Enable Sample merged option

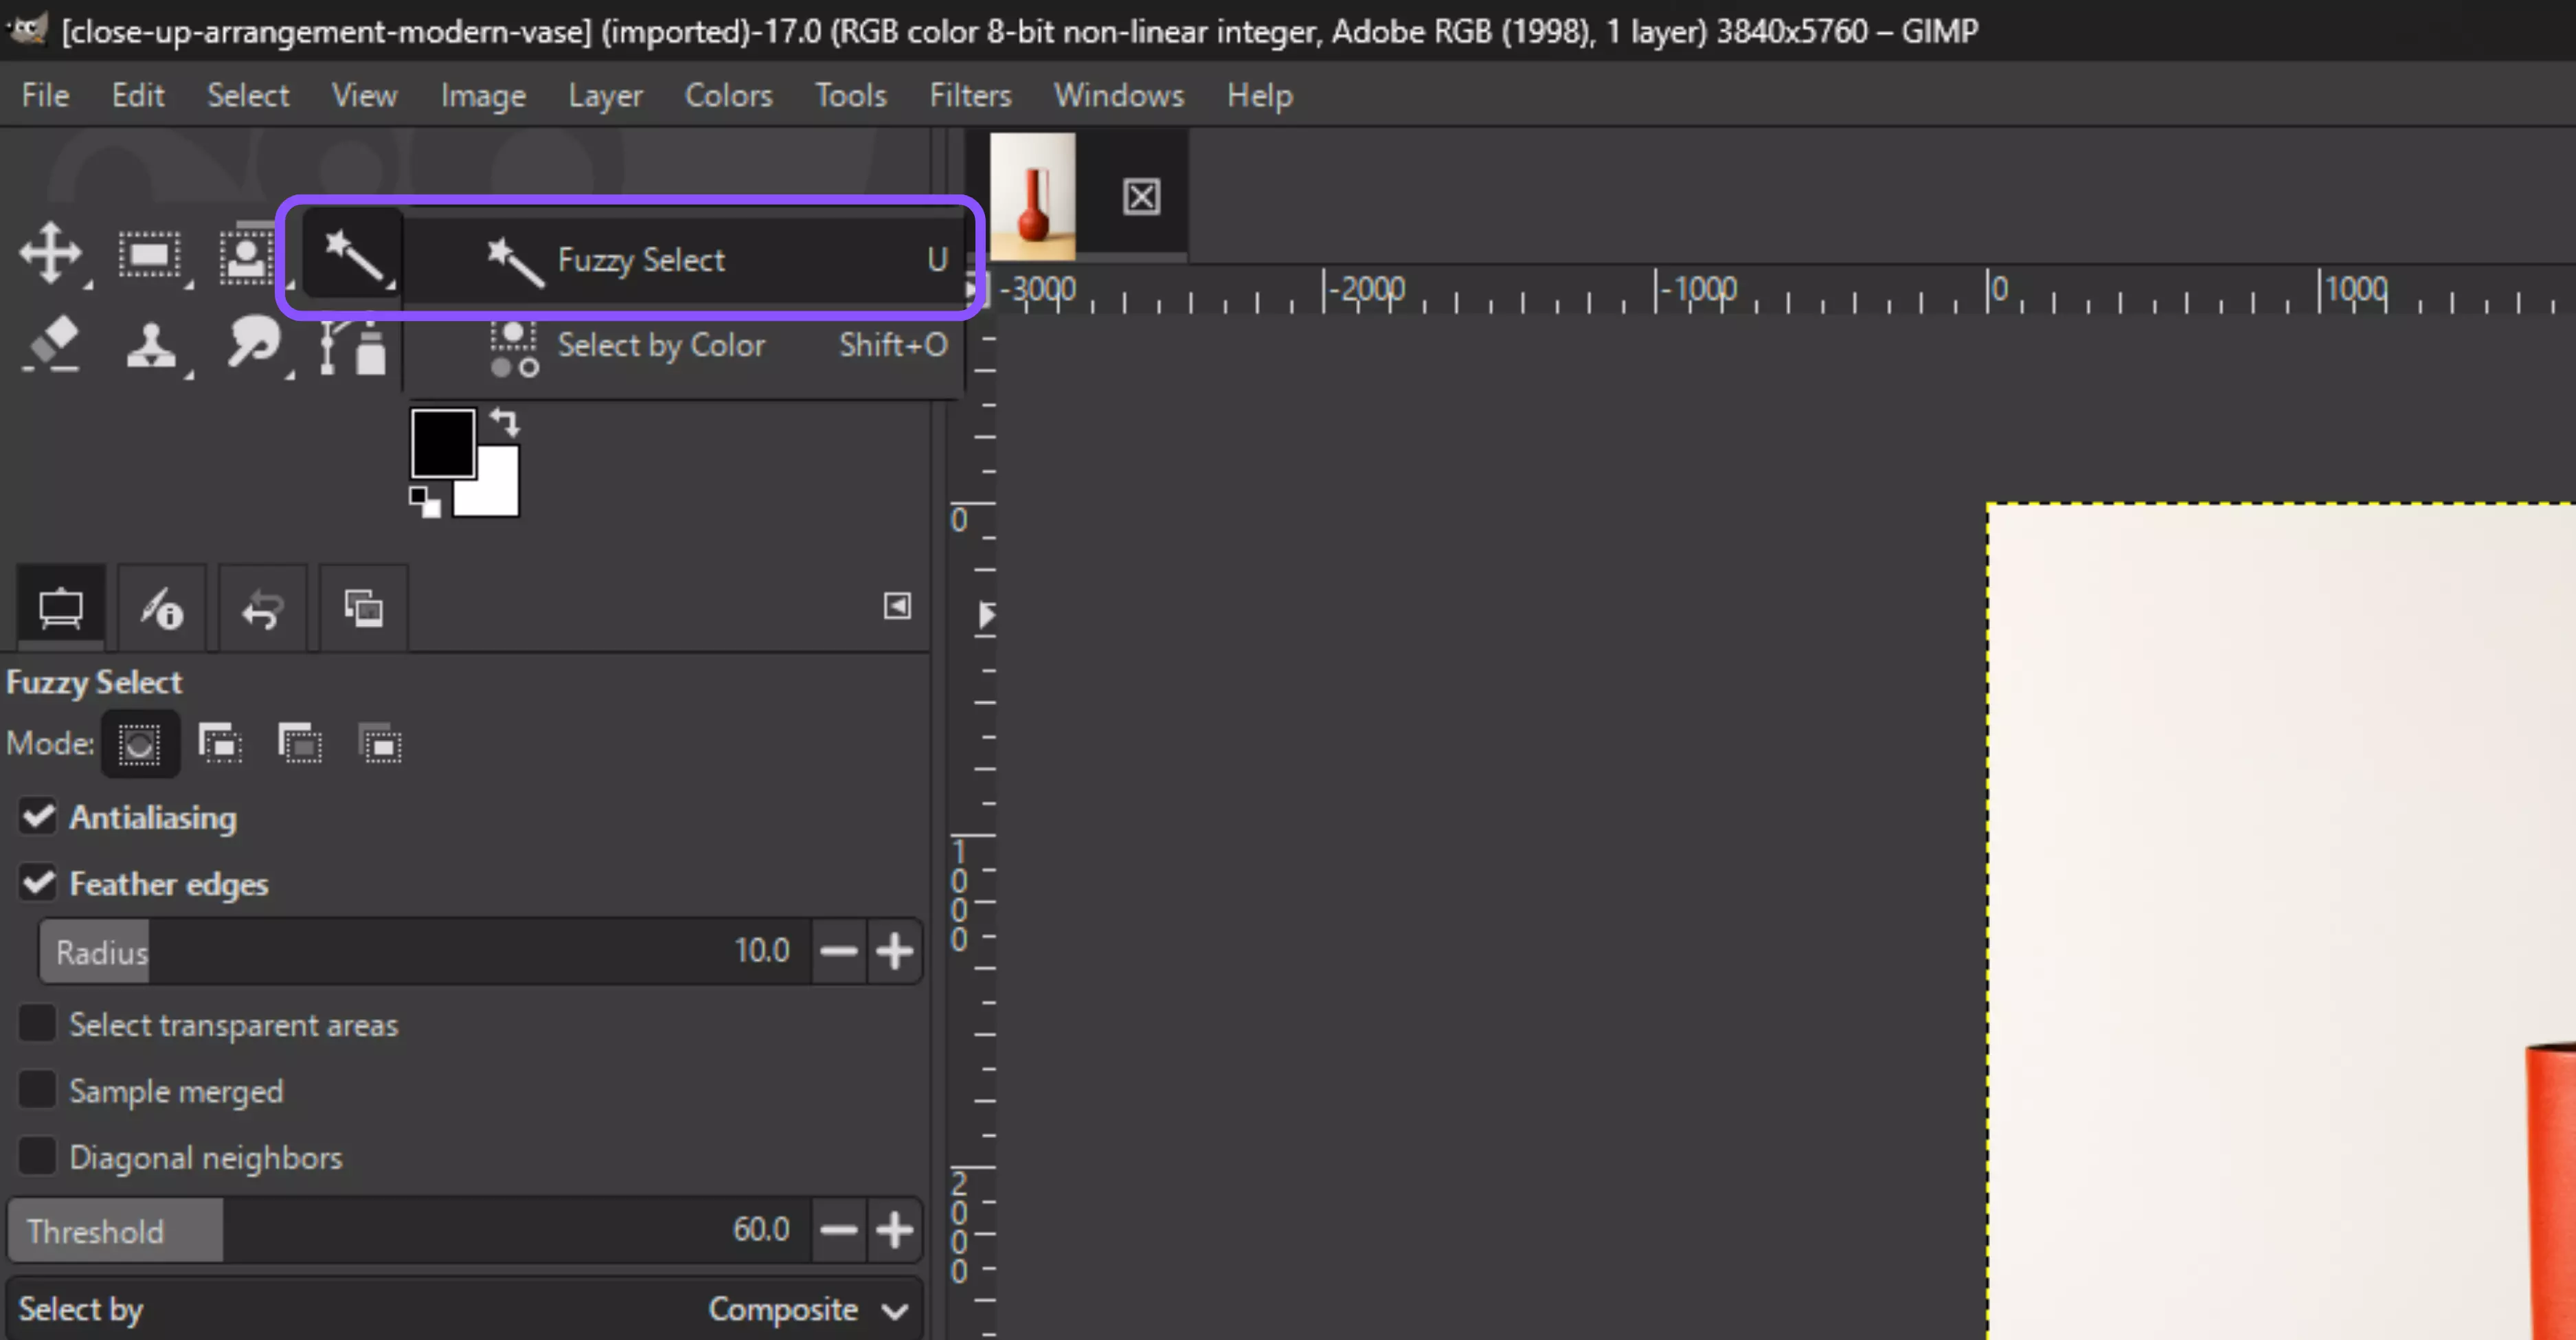38,1090
